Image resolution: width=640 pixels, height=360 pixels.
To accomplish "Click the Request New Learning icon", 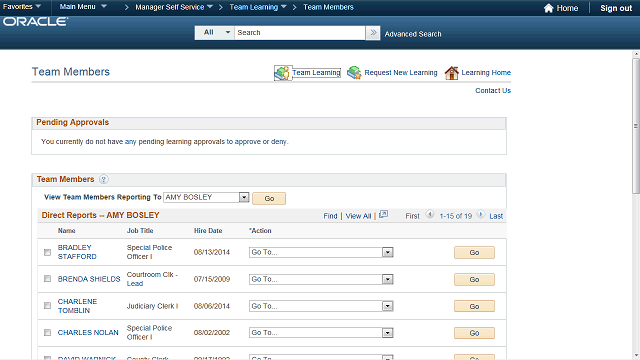I will pyautogui.click(x=354, y=73).
